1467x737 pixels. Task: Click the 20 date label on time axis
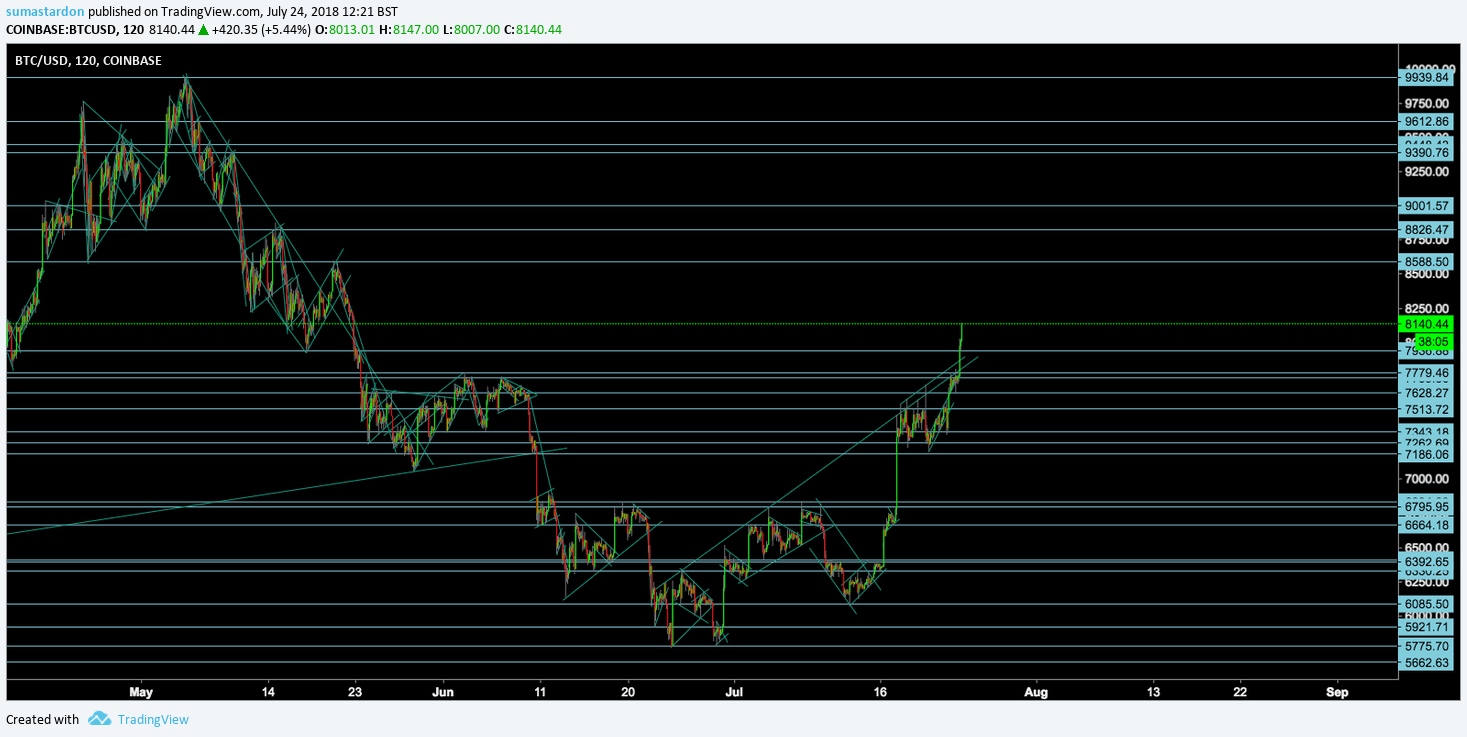tap(628, 691)
